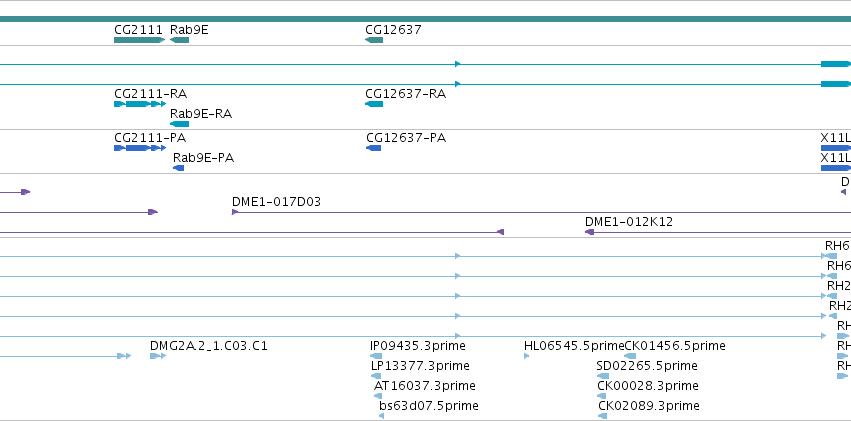The height and width of the screenshot is (421, 851).
Task: Click the IP09435.3prime EST arrow
Action: 376,356
